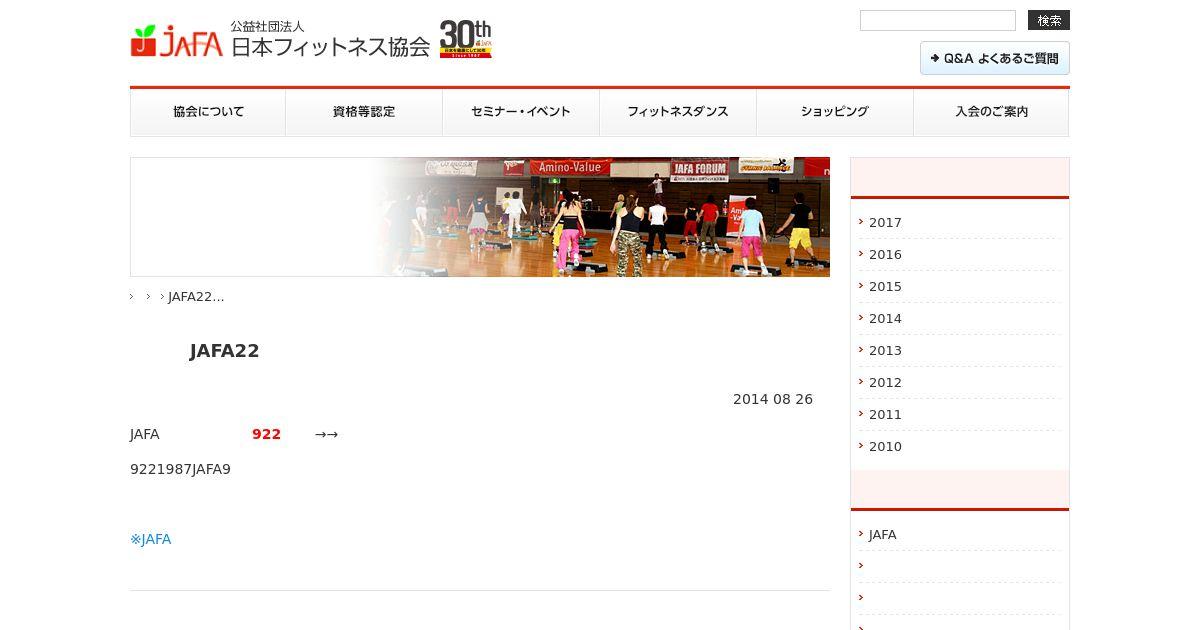Select the 2010 archive link
This screenshot has height=630, width=1200.
885,447
